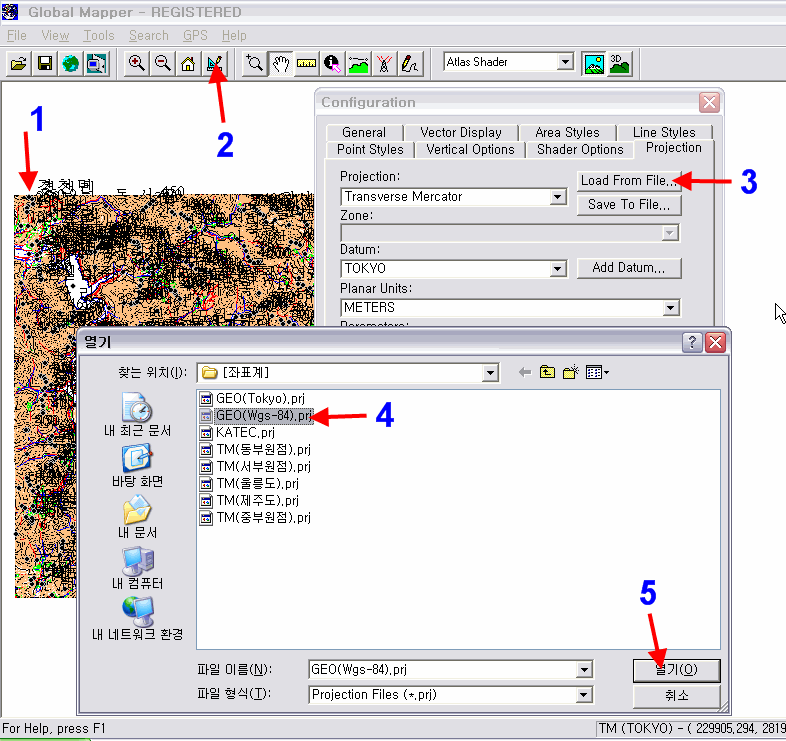Go back to previous folder arrow

525,373
